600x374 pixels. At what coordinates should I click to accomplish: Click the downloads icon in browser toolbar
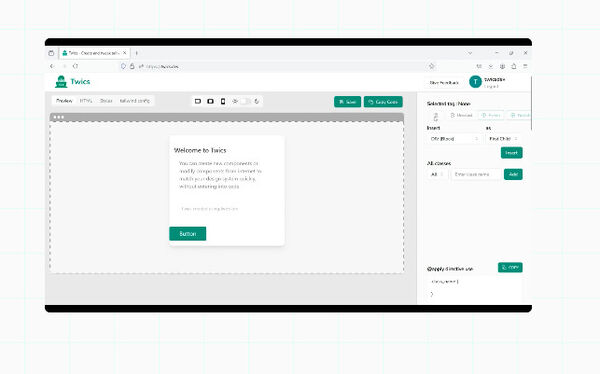tap(491, 66)
